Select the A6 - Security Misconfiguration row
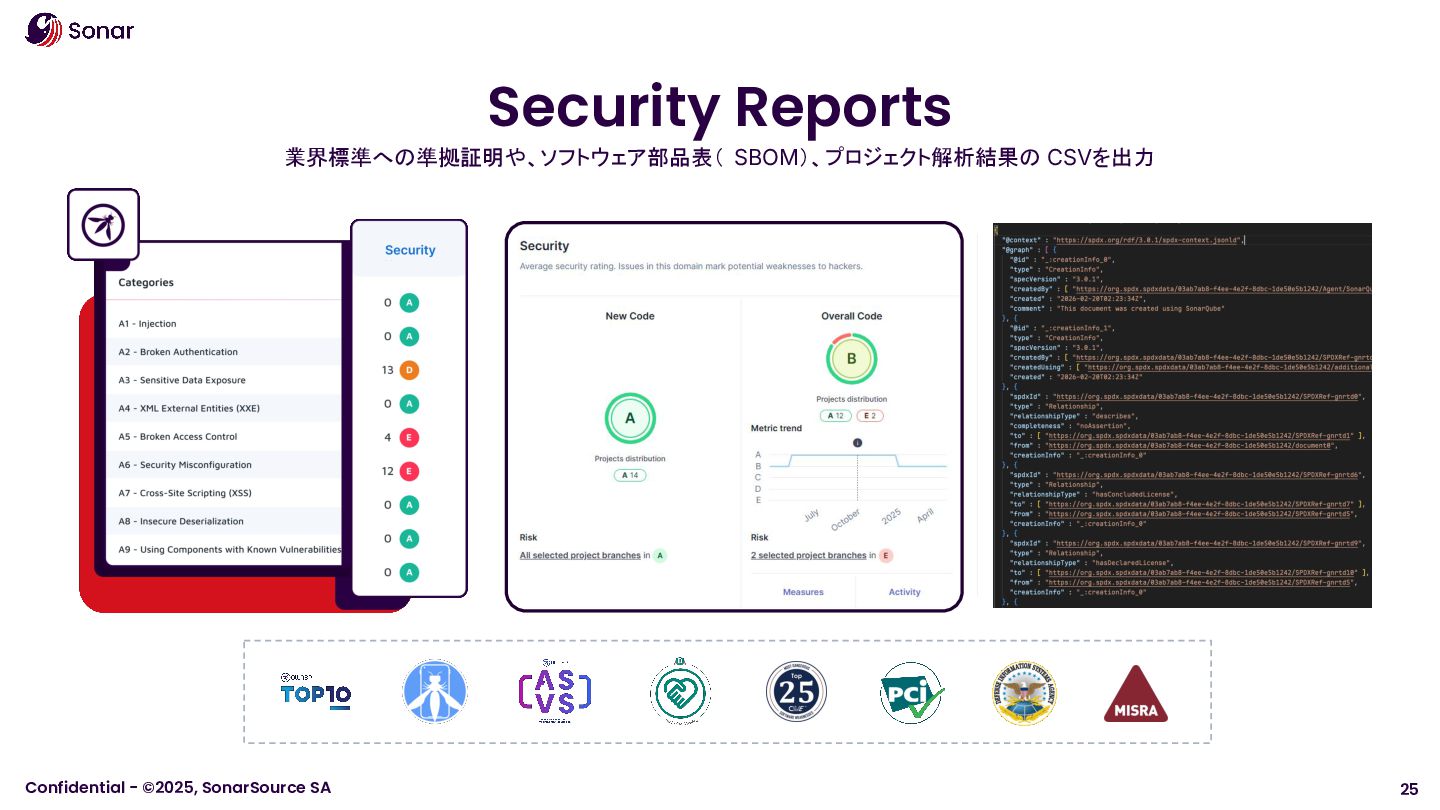This screenshot has height=810, width=1440. 224,465
